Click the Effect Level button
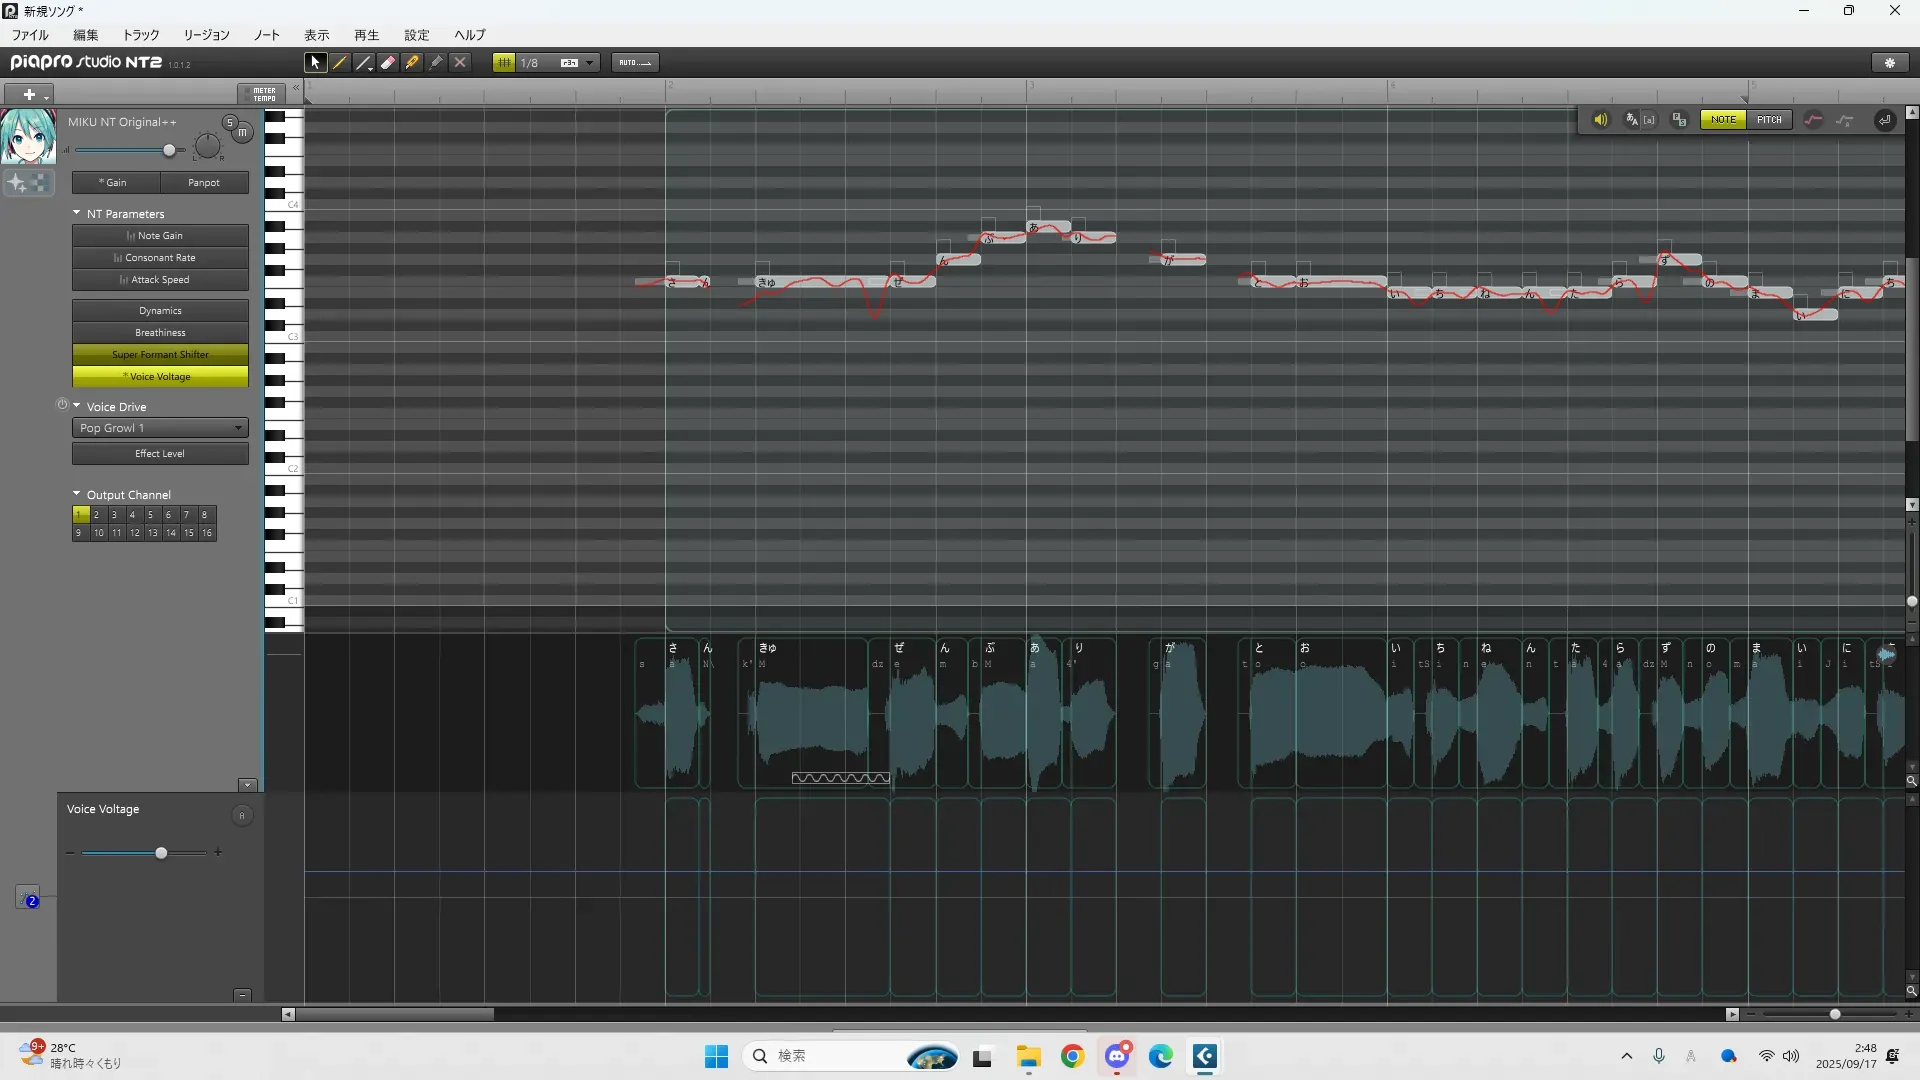This screenshot has width=1920, height=1080. (x=160, y=453)
